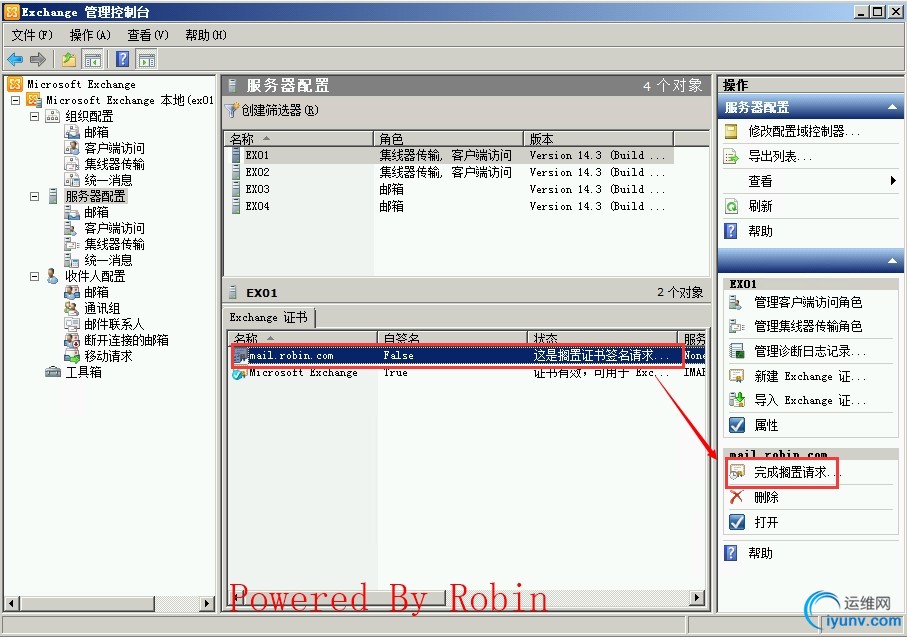
Task: Sort servers by the 版本 column header
Action: [x=598, y=139]
